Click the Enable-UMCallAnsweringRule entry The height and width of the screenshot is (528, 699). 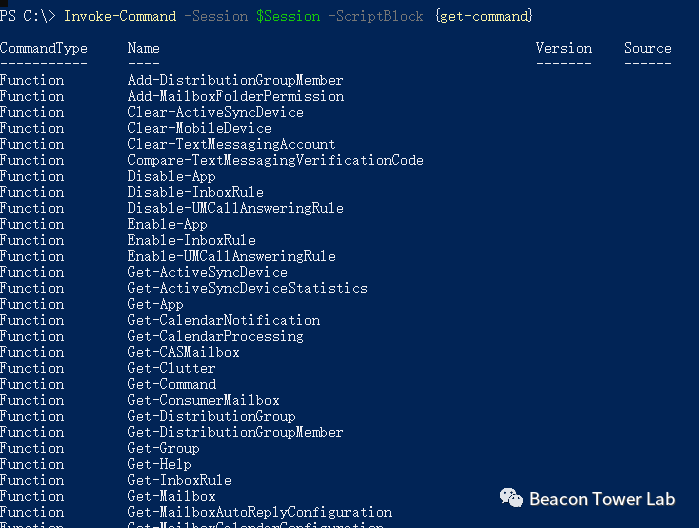pos(231,256)
